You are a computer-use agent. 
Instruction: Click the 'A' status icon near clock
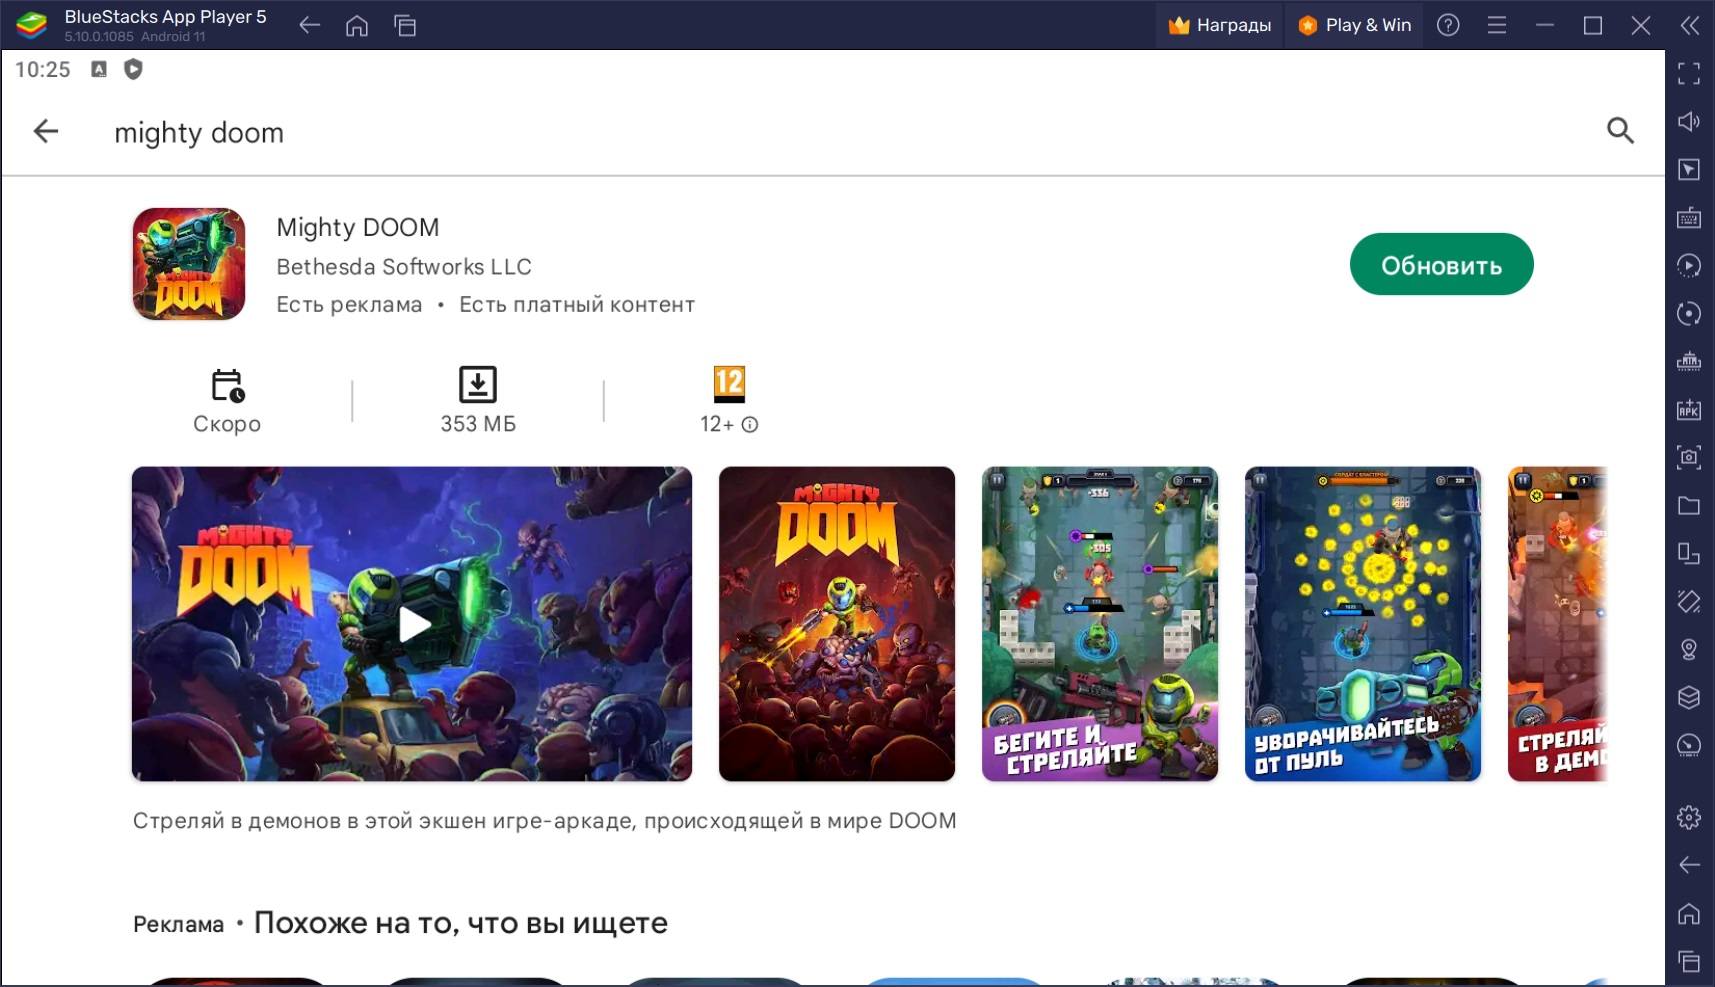point(99,69)
